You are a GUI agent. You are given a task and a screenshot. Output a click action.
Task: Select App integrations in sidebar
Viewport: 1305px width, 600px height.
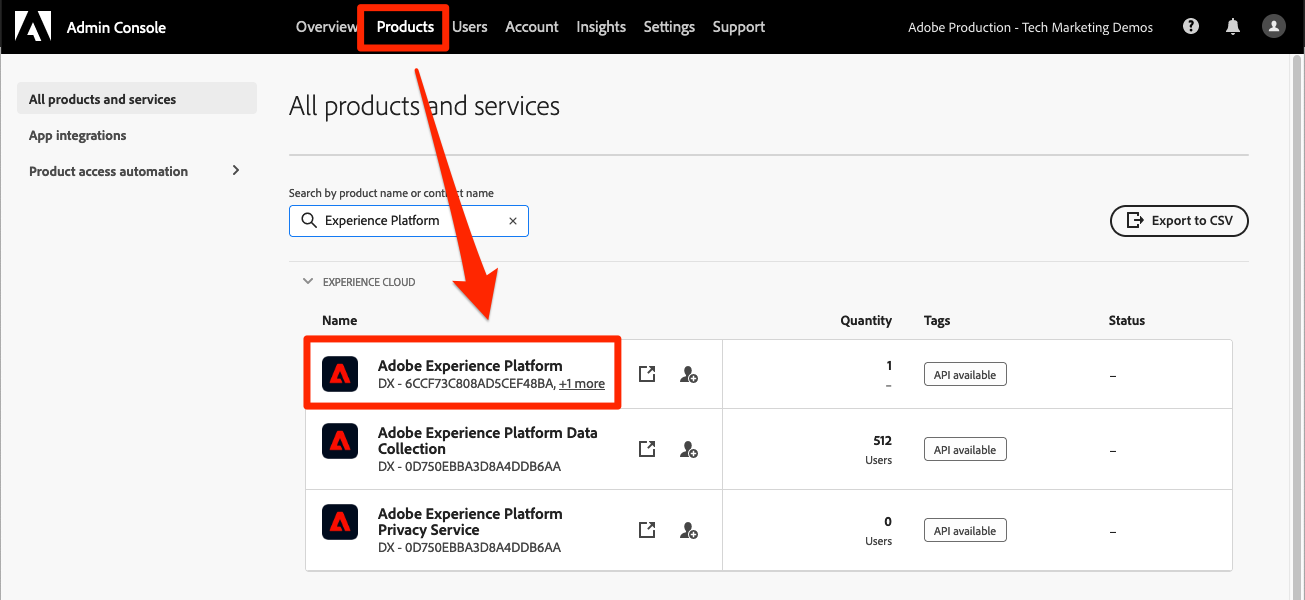(78, 135)
